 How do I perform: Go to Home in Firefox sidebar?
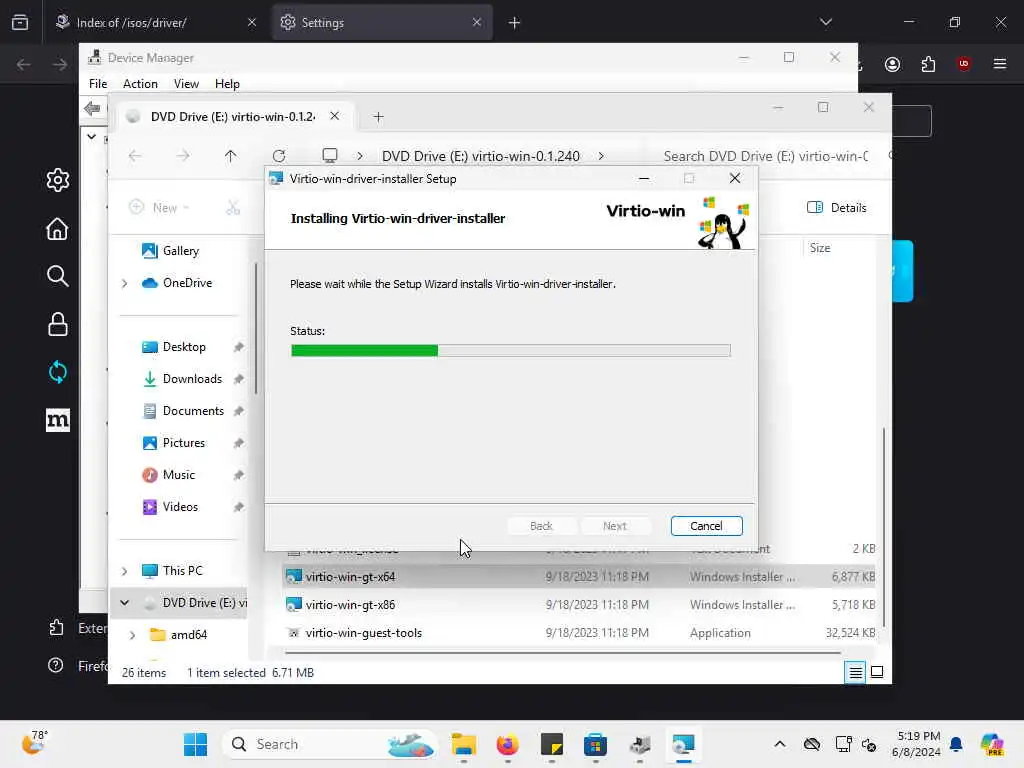(57, 229)
